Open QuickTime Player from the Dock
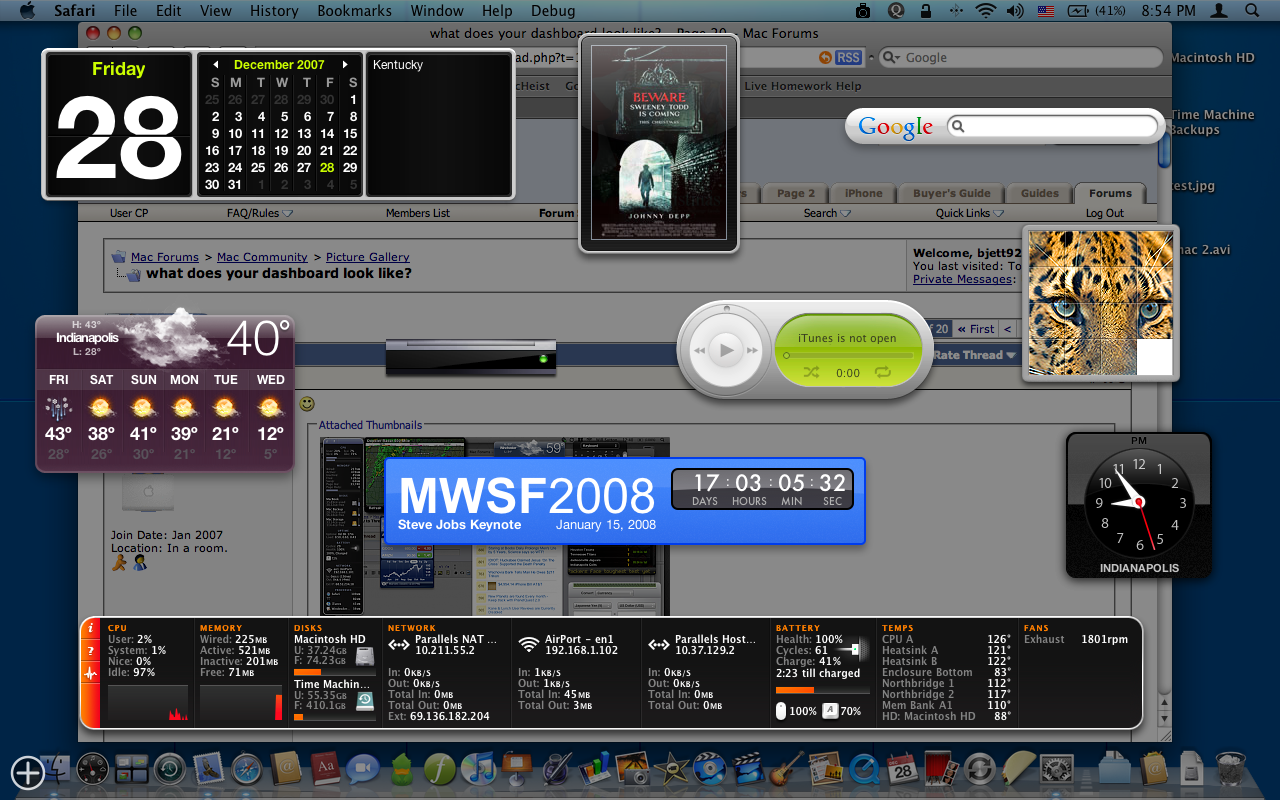The width and height of the screenshot is (1280, 800). point(864,769)
